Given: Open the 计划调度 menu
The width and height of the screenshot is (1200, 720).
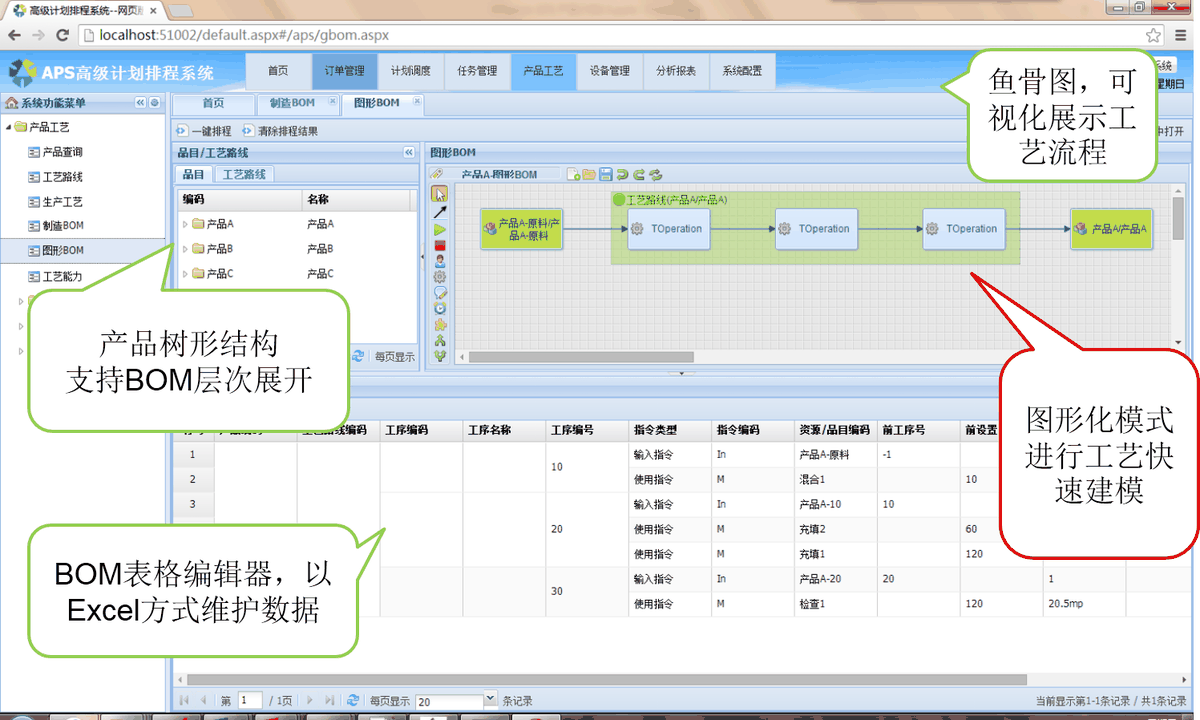Looking at the screenshot, I should pos(410,71).
